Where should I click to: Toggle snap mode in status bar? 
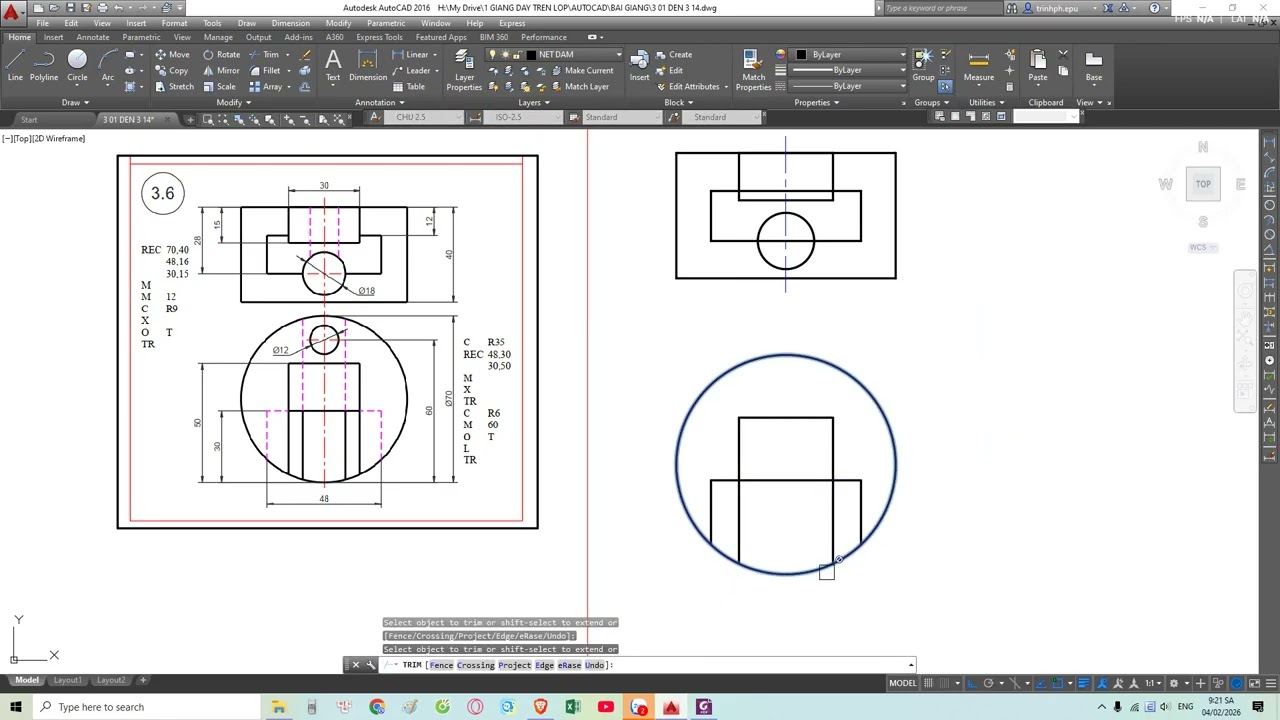click(944, 684)
